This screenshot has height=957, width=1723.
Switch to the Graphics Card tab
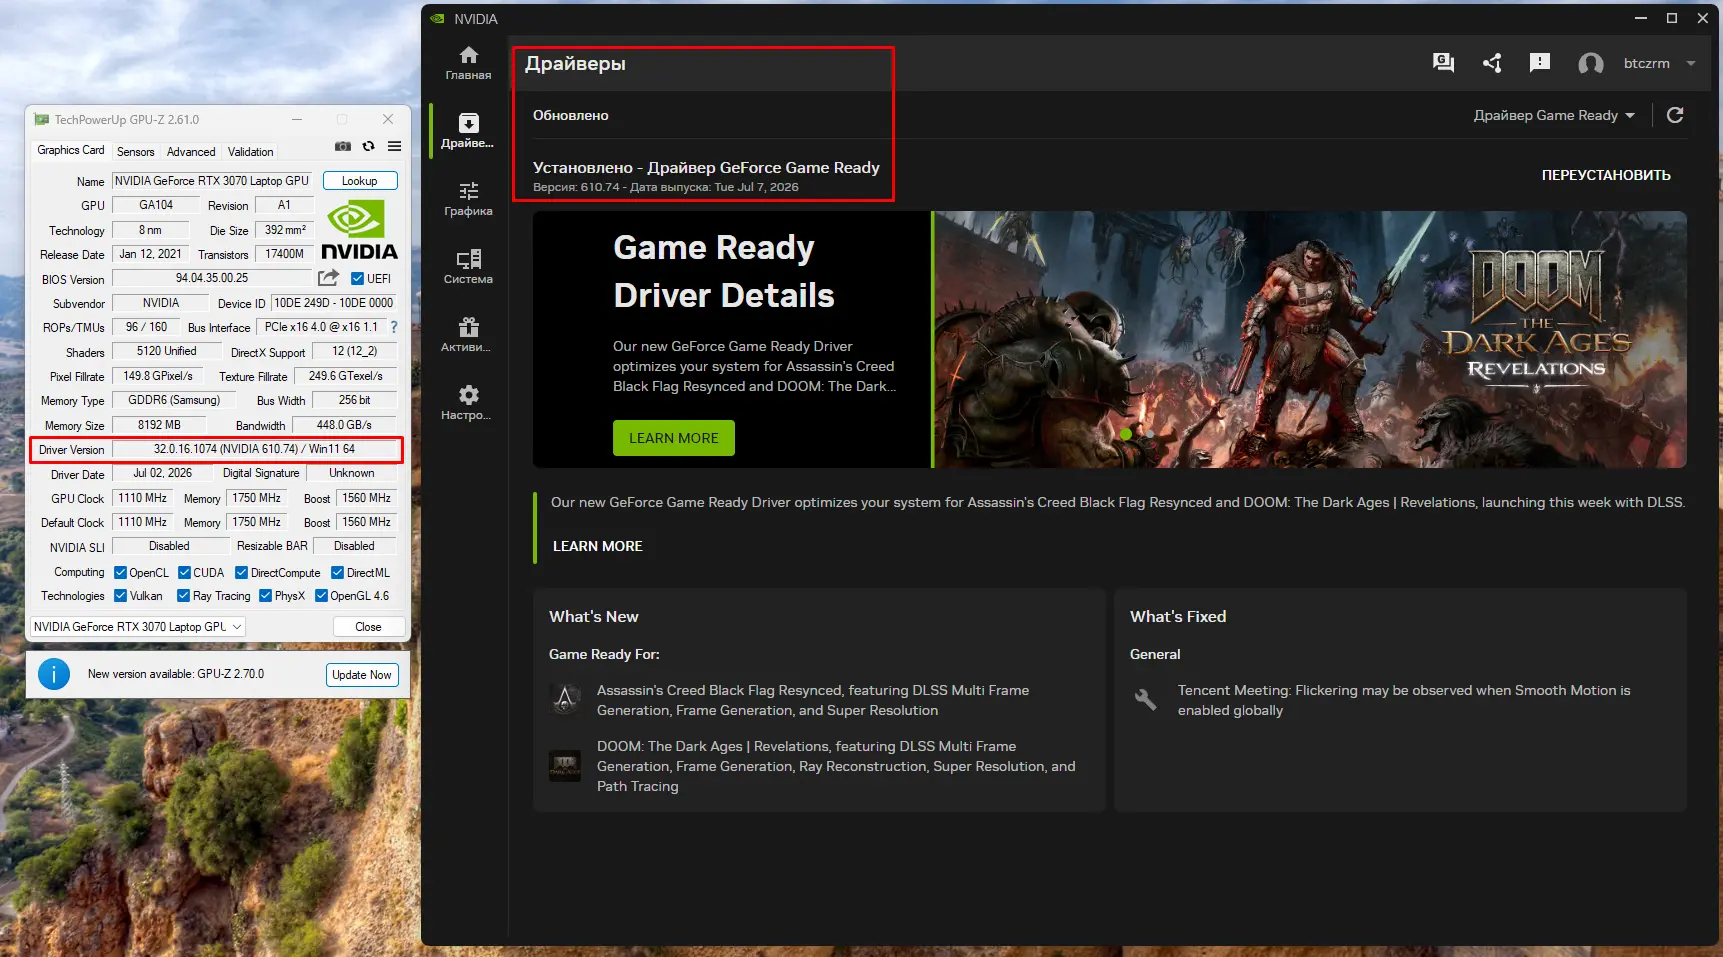pyautogui.click(x=71, y=150)
